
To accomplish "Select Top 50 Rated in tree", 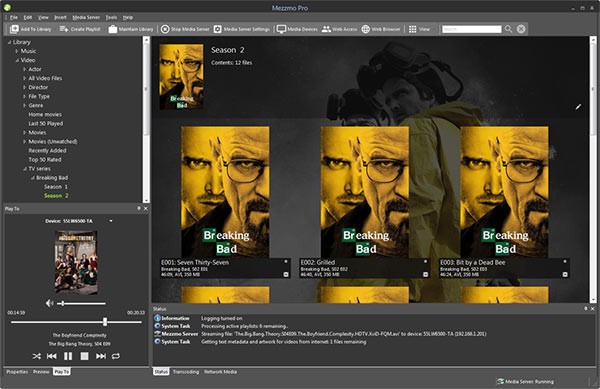I will (45, 160).
